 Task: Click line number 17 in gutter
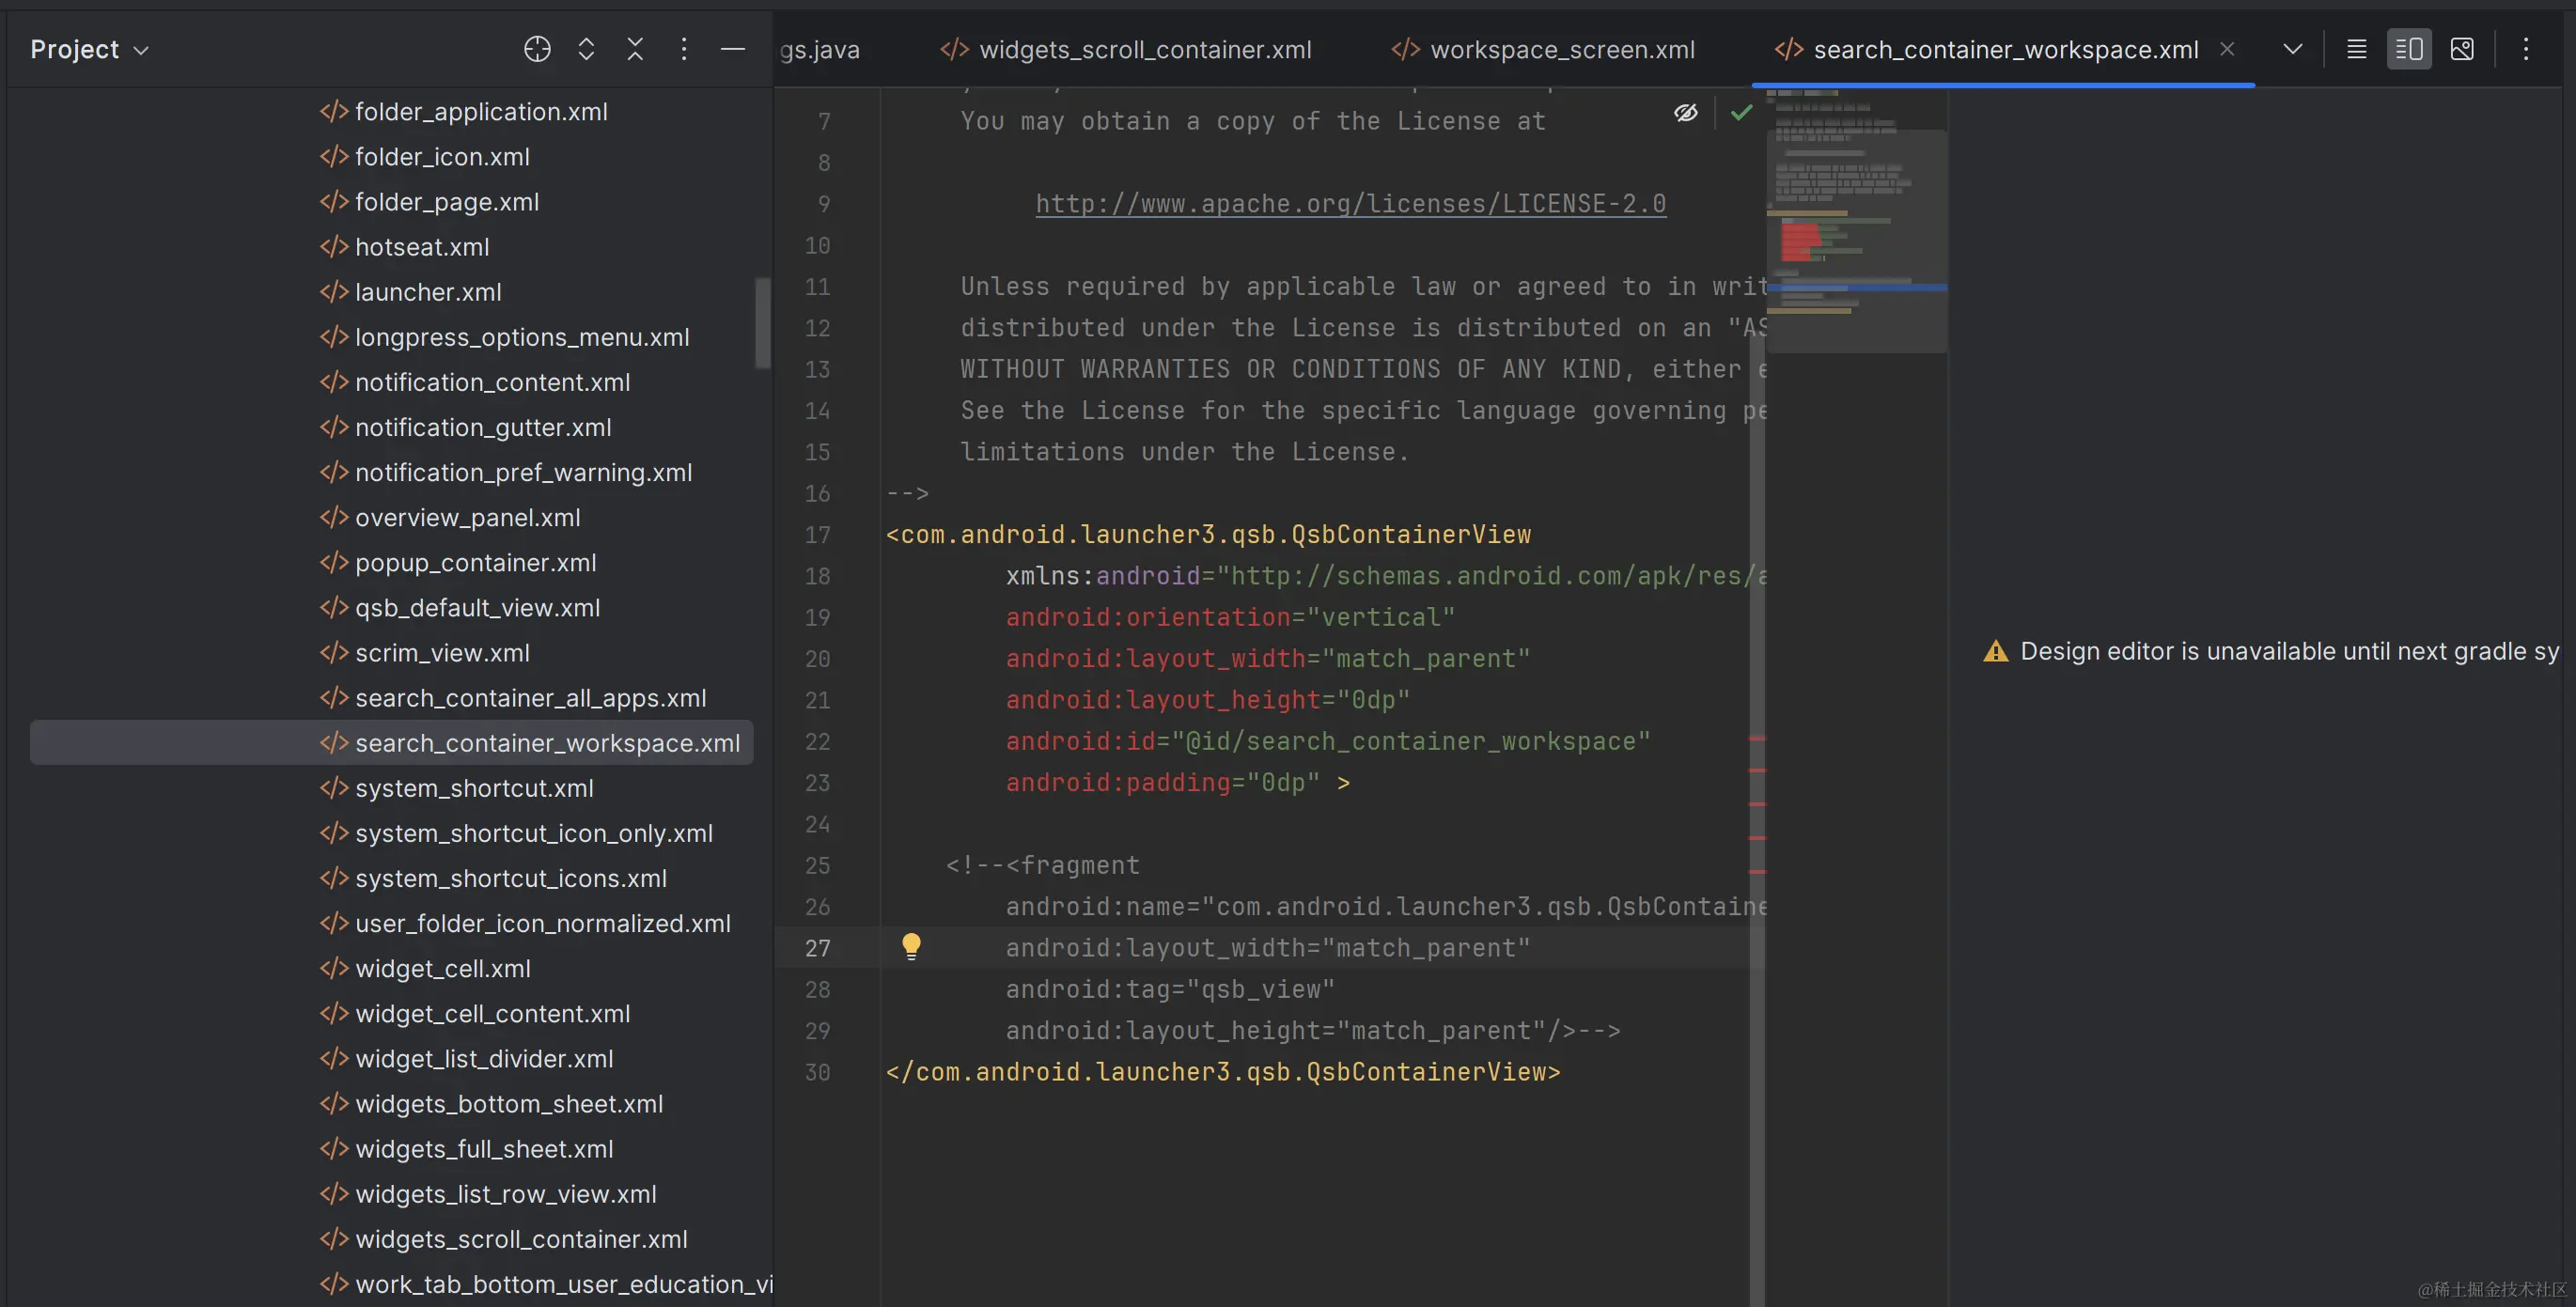817,535
